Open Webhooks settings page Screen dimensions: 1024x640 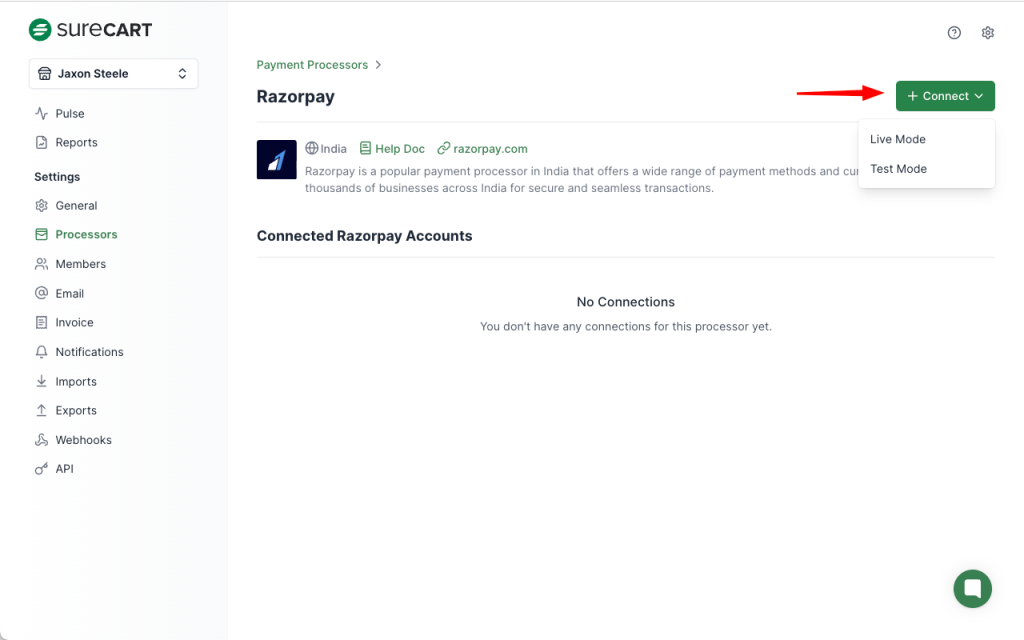click(83, 440)
